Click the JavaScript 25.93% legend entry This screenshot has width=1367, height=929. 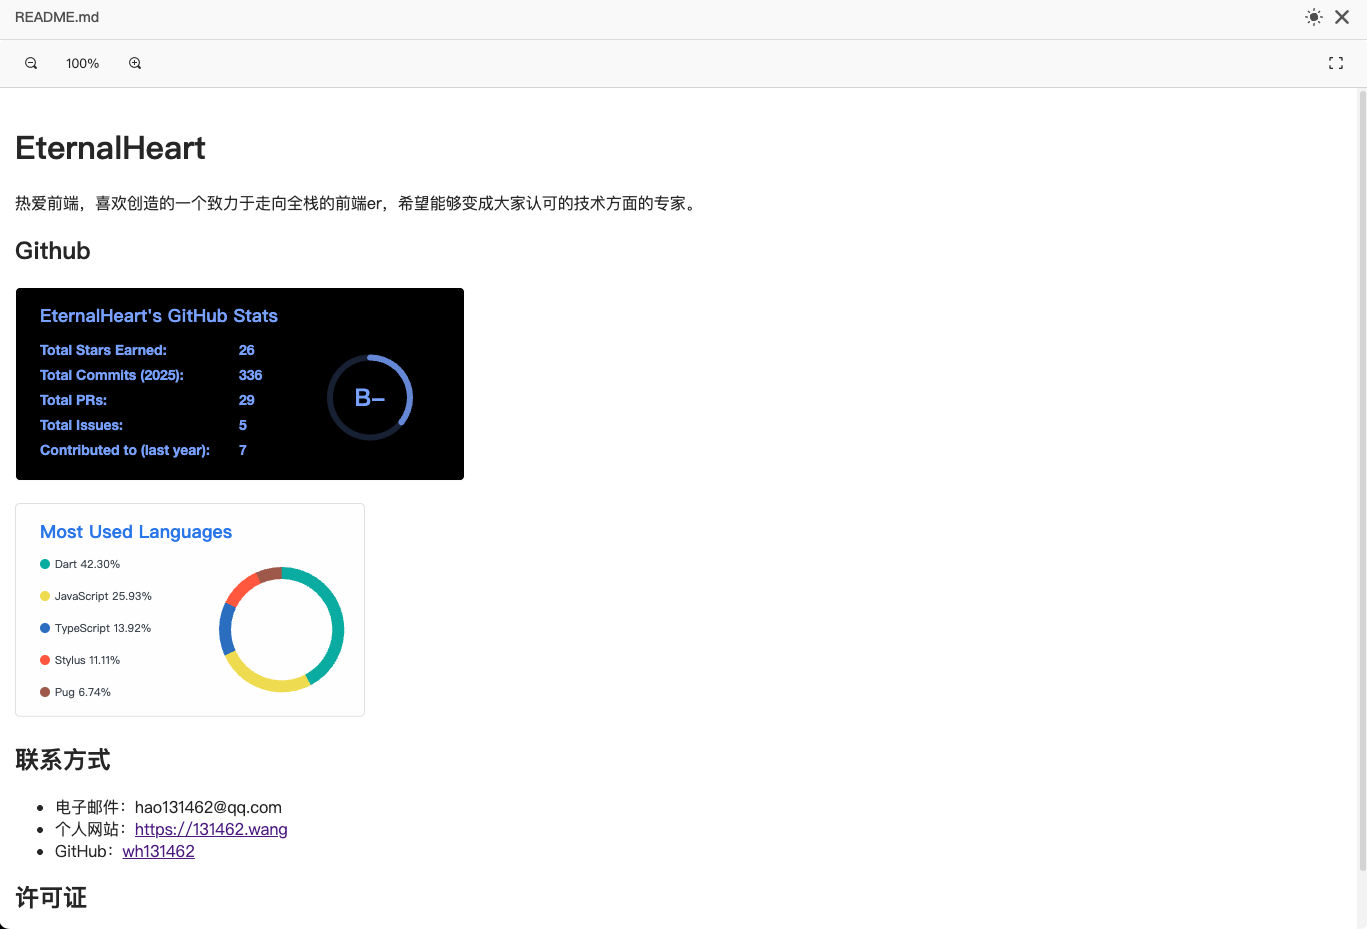(x=96, y=596)
